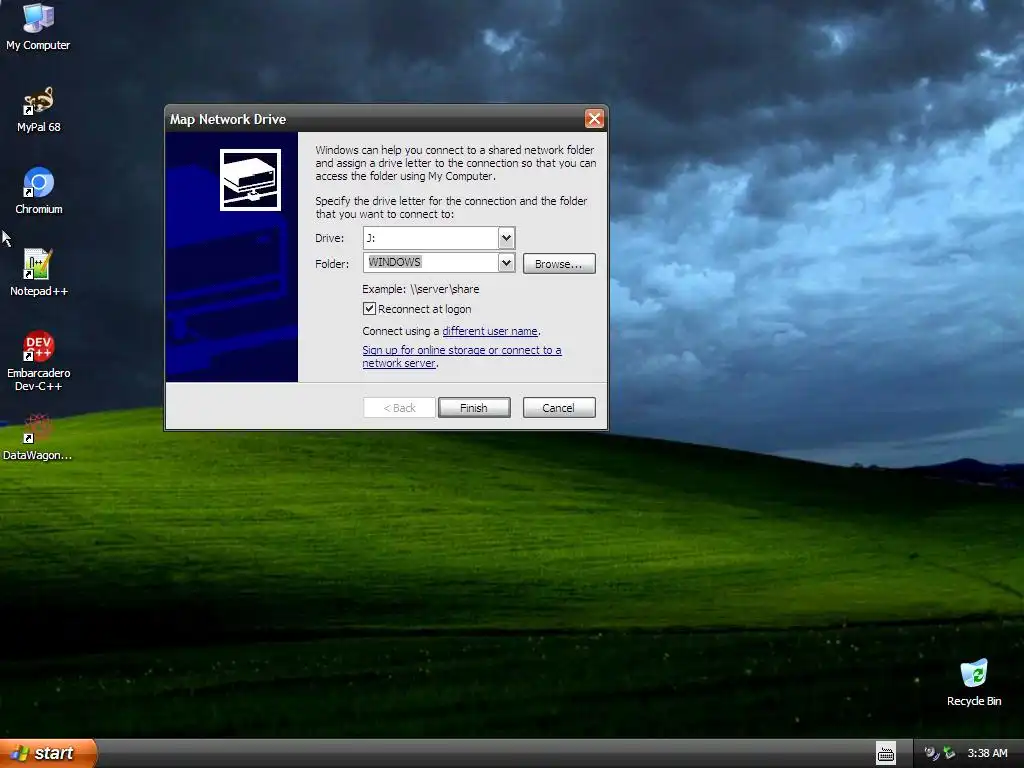
Task: Click the first system tray network icon
Action: pos(931,753)
